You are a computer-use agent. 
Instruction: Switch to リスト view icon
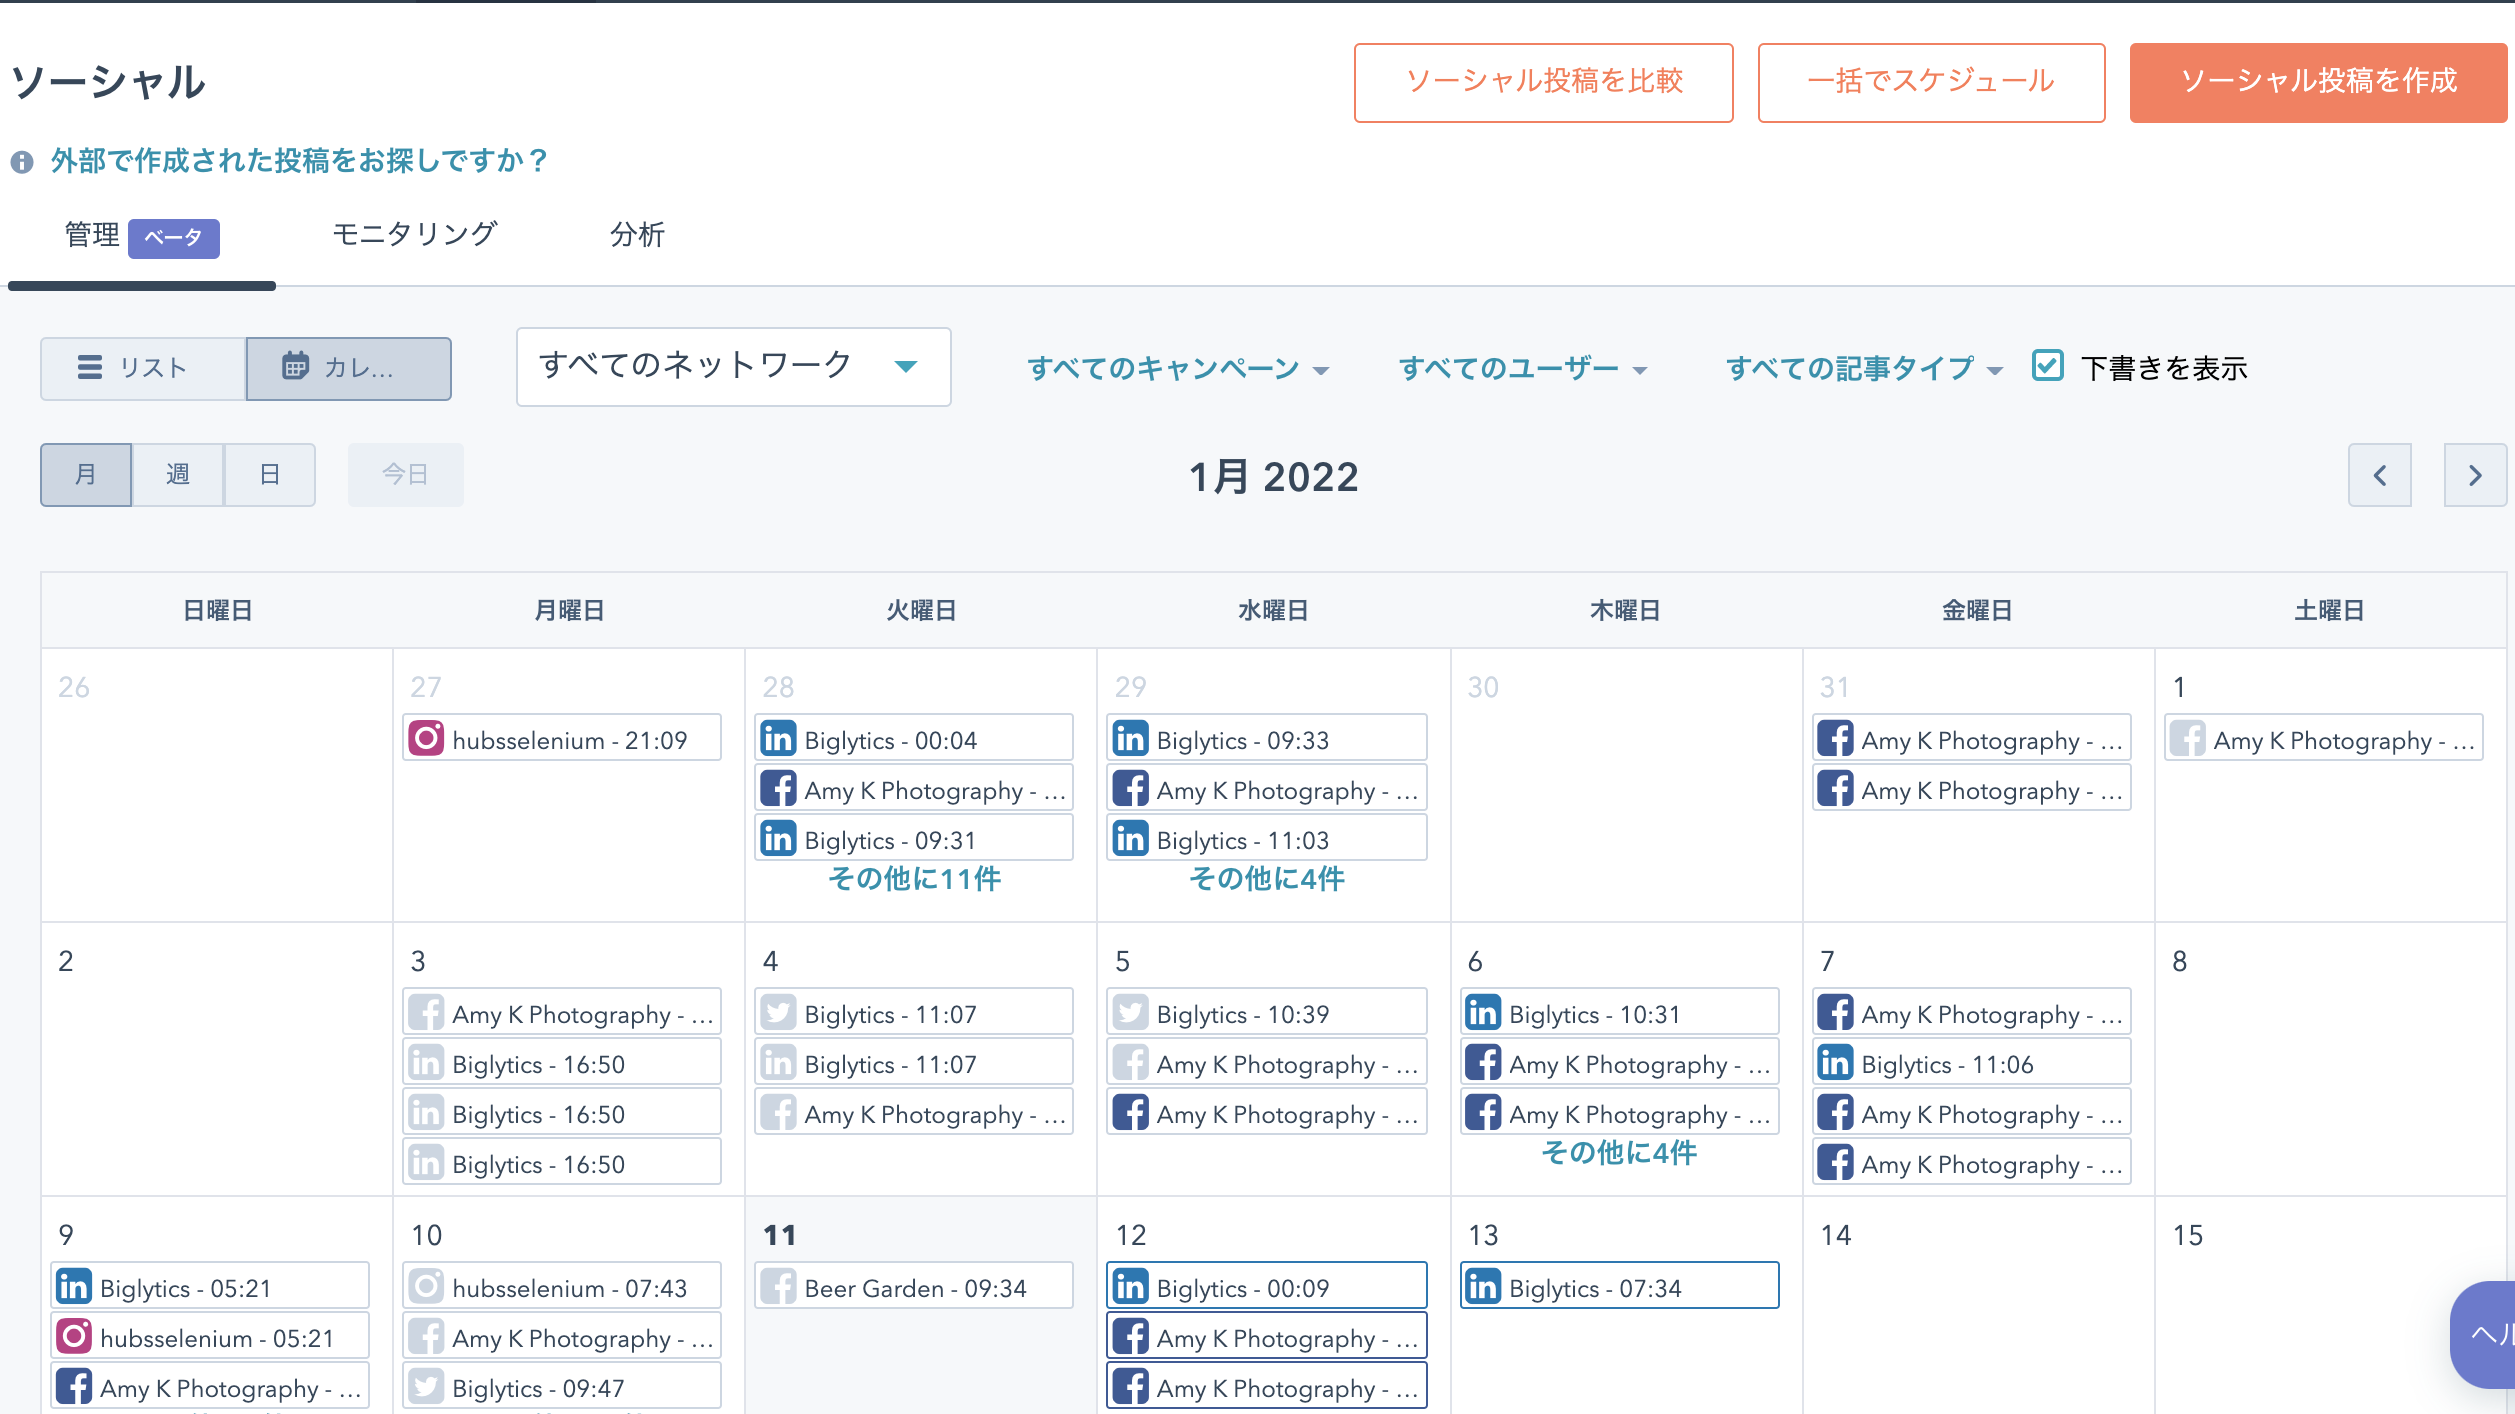(141, 367)
